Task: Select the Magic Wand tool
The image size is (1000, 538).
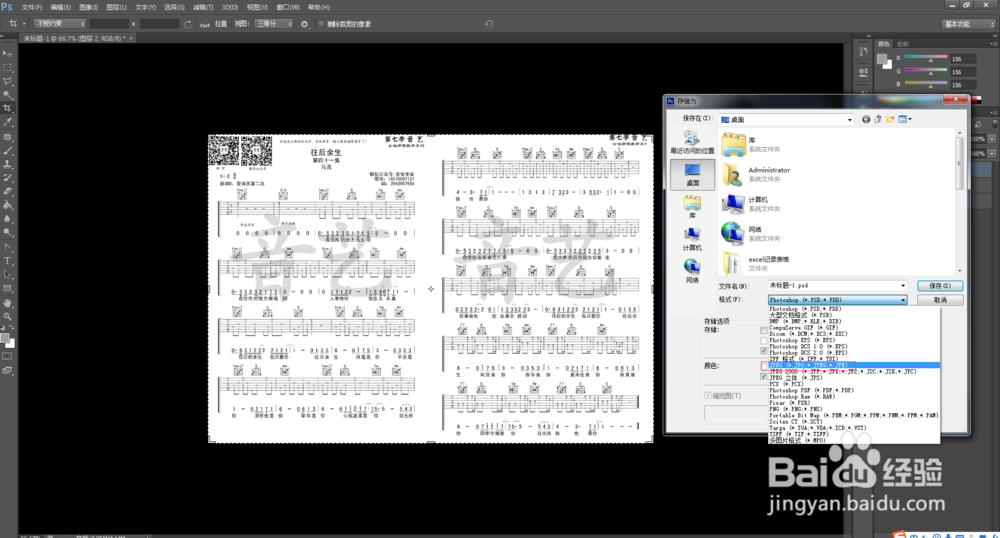Action: [x=8, y=94]
